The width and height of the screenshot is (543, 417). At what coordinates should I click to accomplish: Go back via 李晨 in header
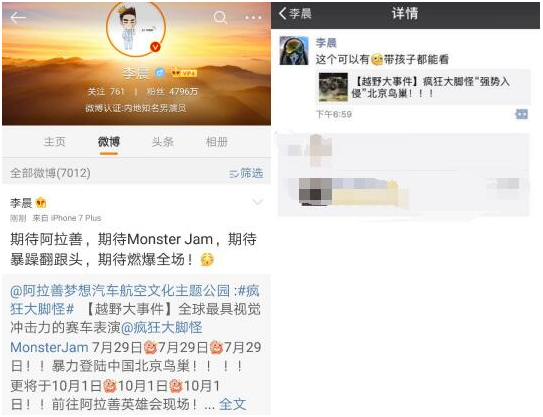point(295,14)
